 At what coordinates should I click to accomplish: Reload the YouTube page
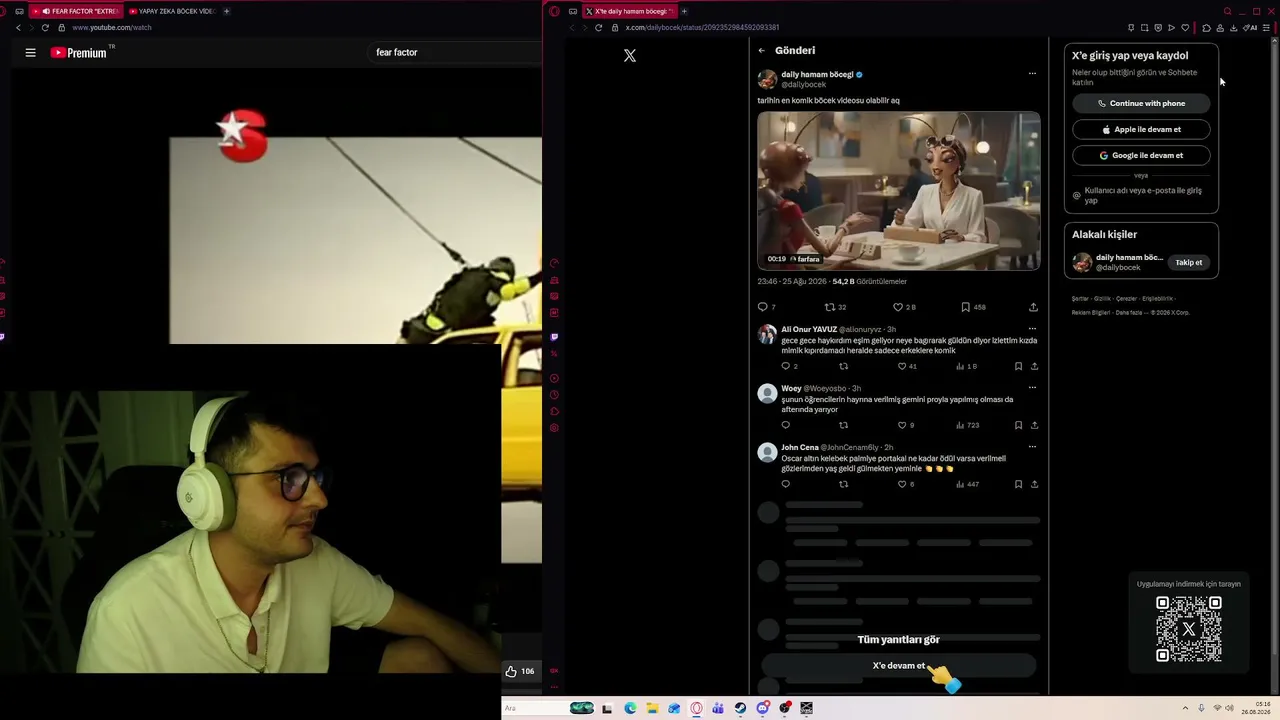pos(45,28)
